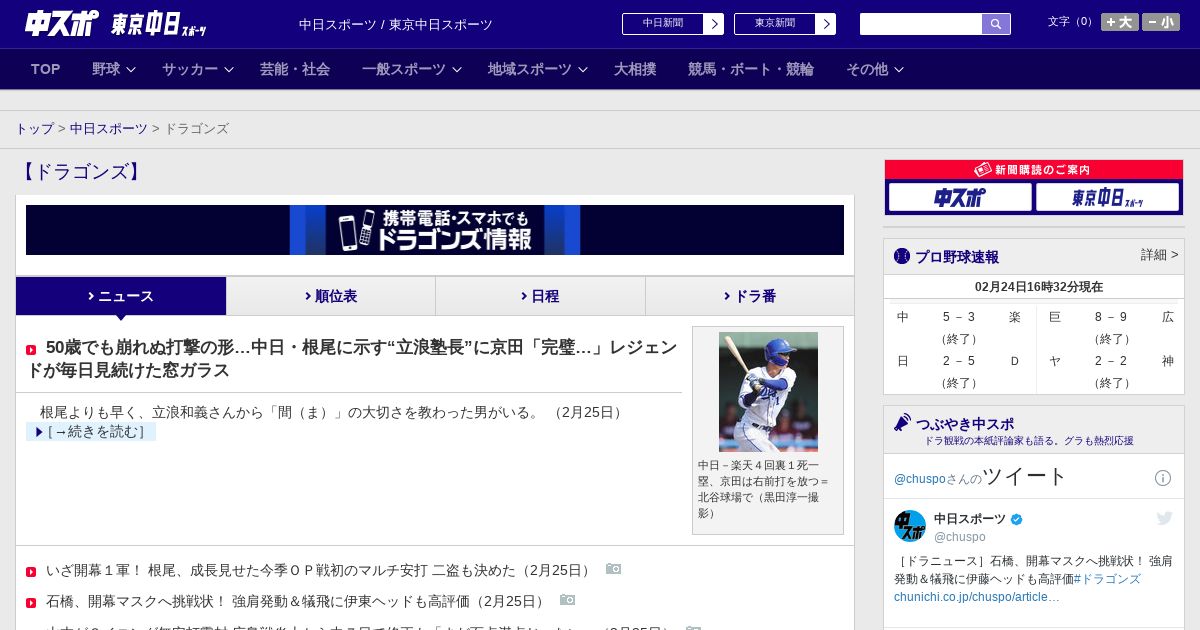Viewport: 1200px width, 630px height.
Task: Open the TOP menu item
Action: (46, 69)
